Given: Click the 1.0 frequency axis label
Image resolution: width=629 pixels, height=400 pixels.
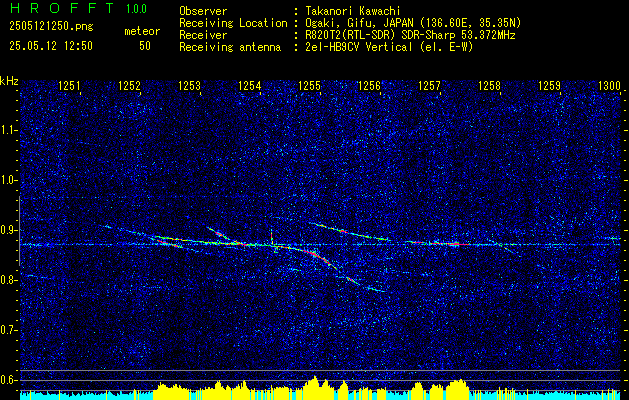Looking at the screenshot, I should click(9, 181).
